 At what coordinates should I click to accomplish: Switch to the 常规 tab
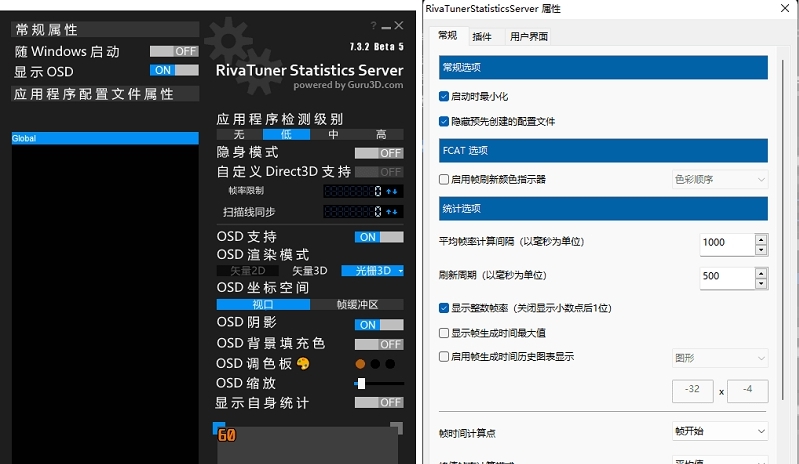click(447, 35)
